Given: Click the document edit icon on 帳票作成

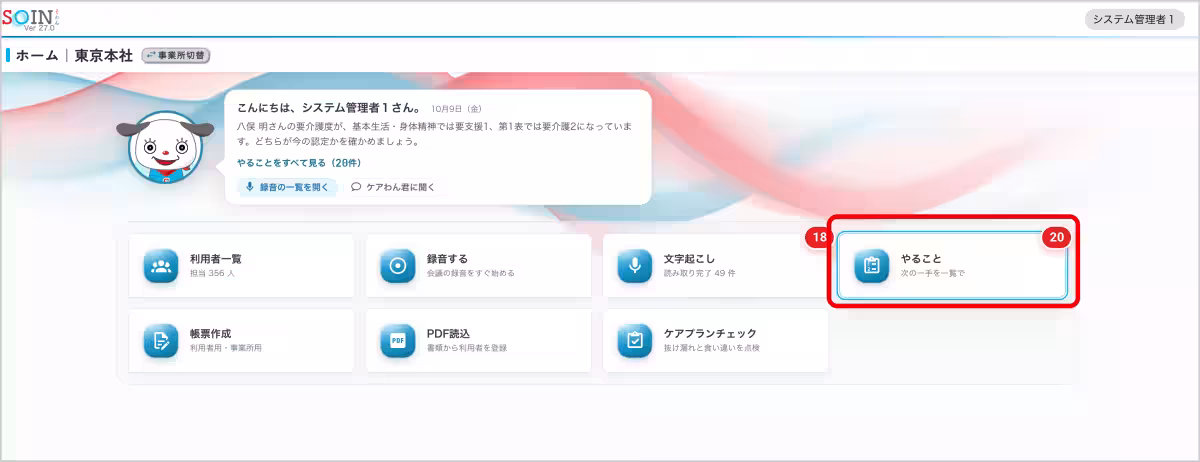Looking at the screenshot, I should [x=161, y=341].
